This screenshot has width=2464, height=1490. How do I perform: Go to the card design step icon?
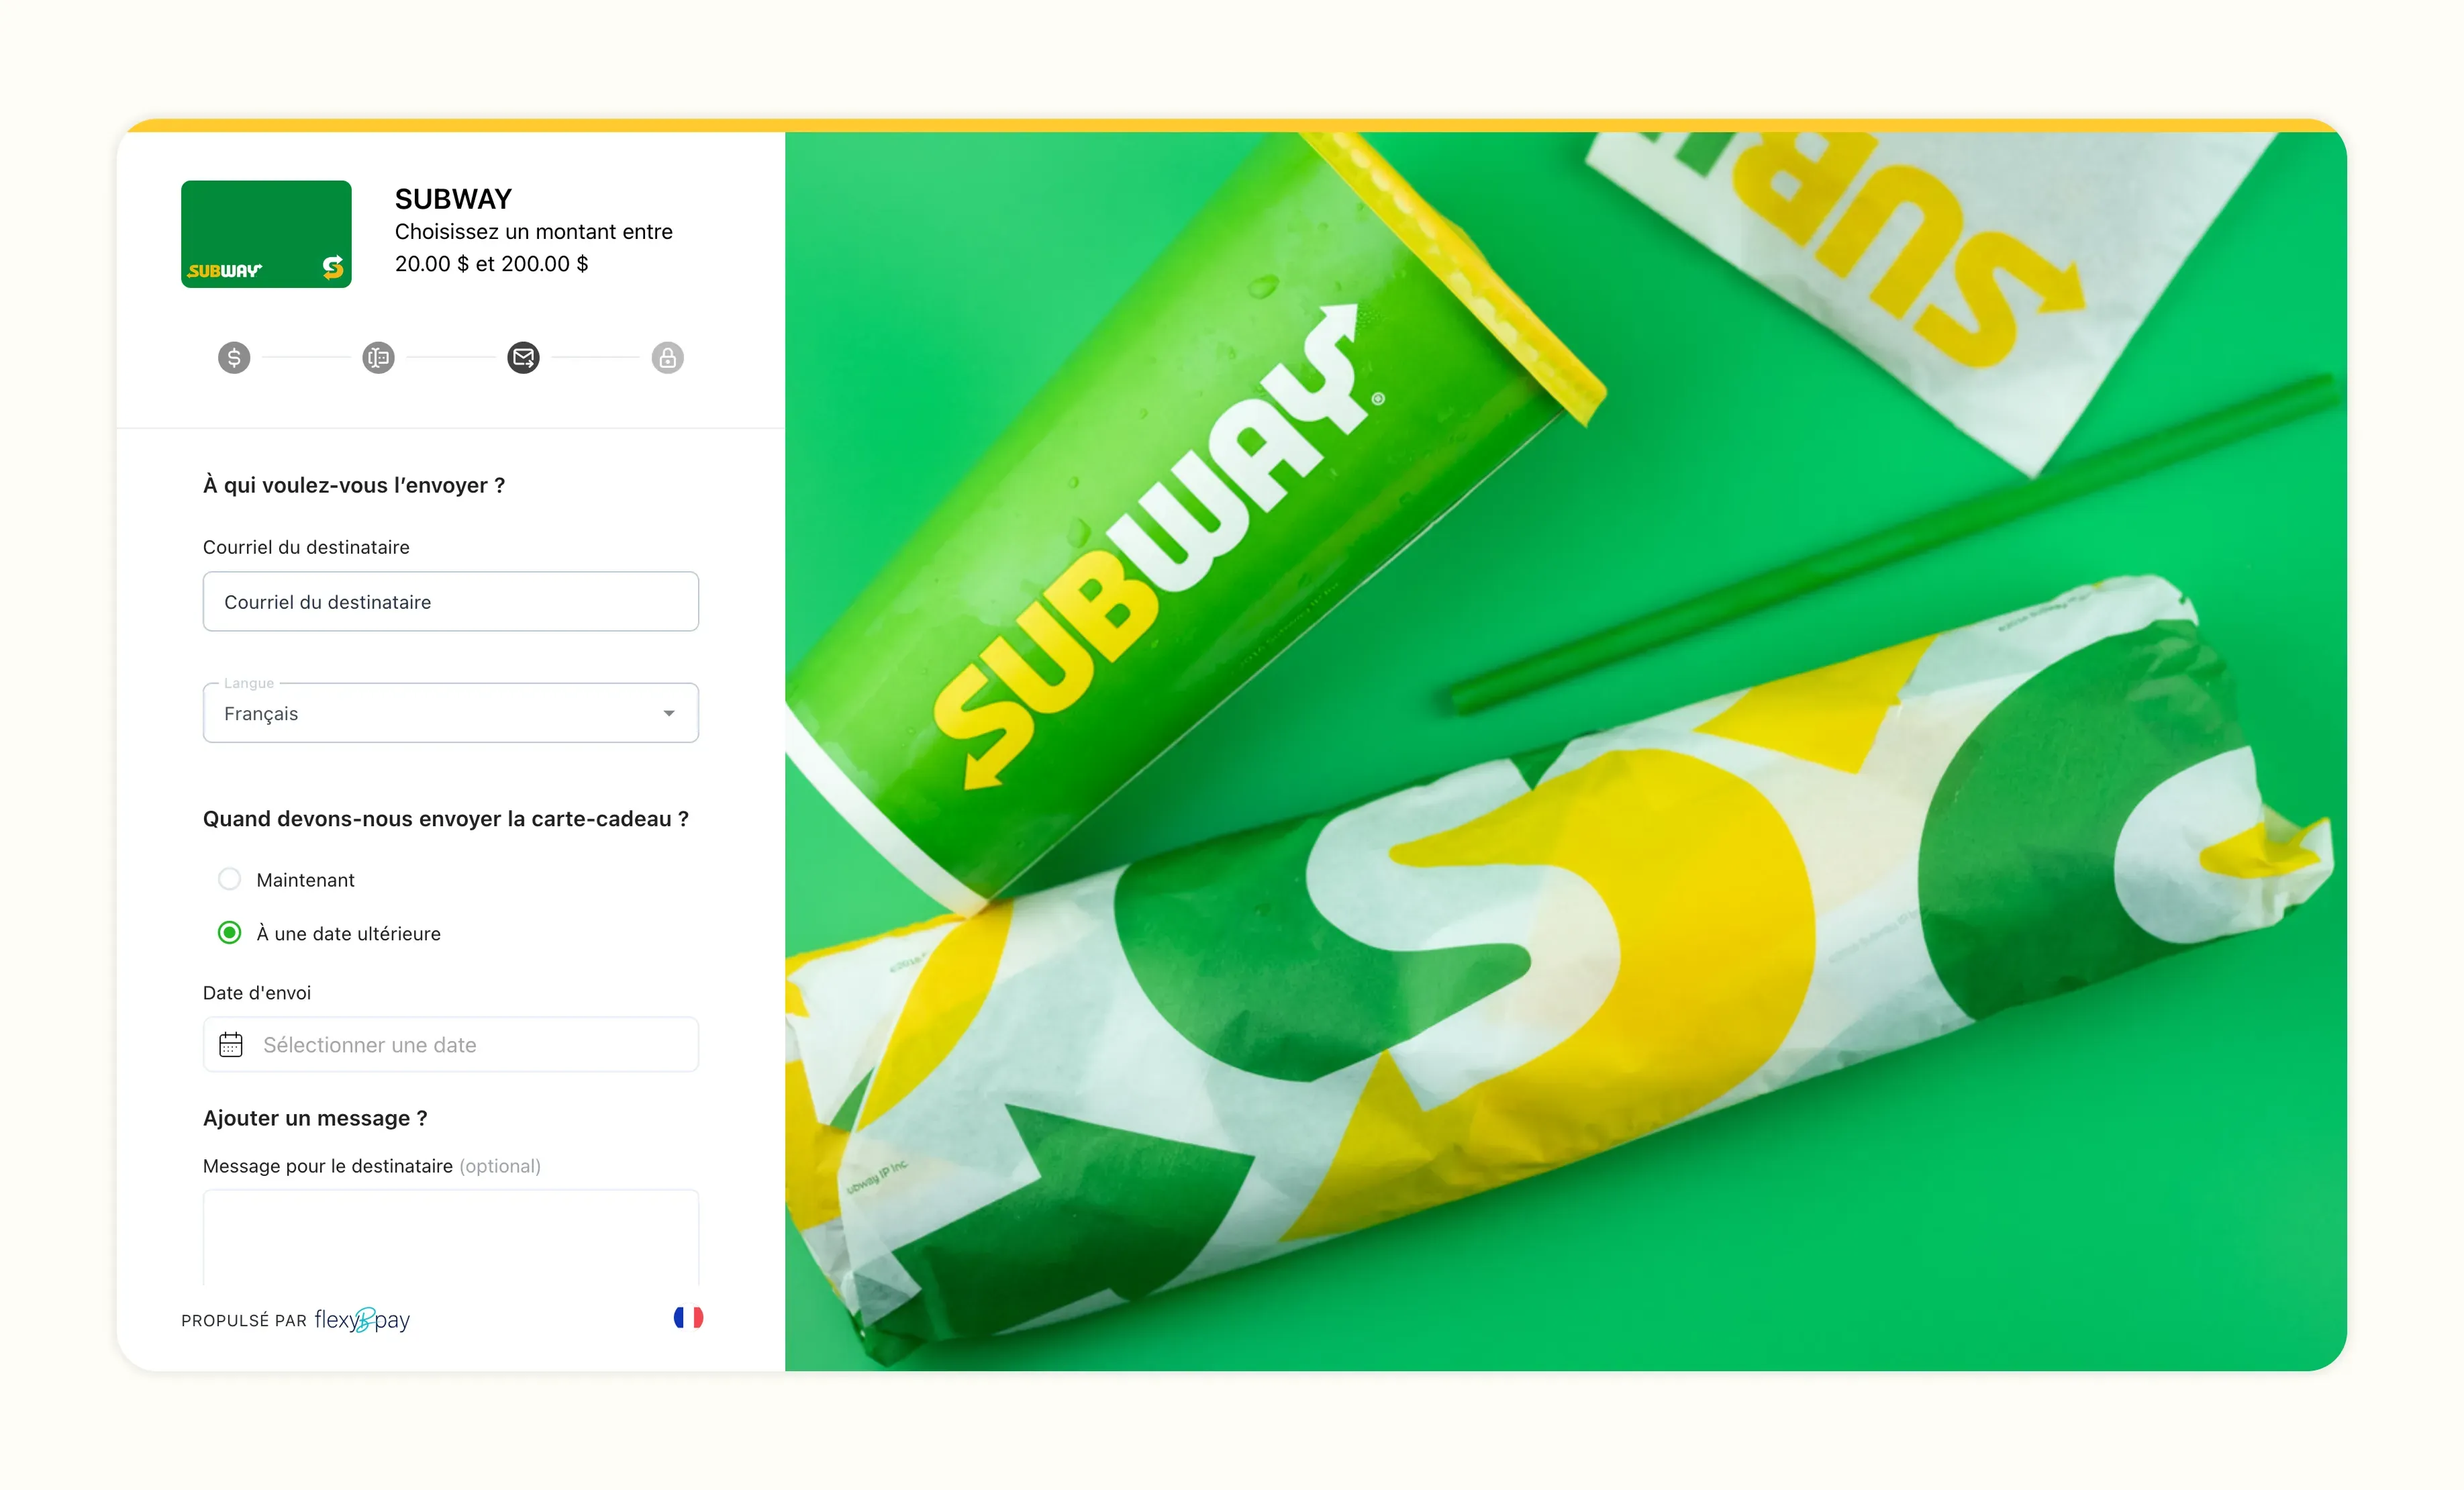pos(378,357)
